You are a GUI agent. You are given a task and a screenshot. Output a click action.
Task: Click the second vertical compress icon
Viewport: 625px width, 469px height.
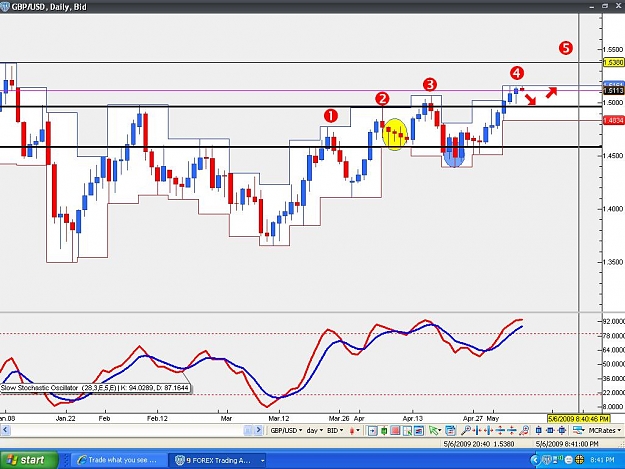(x=511, y=430)
